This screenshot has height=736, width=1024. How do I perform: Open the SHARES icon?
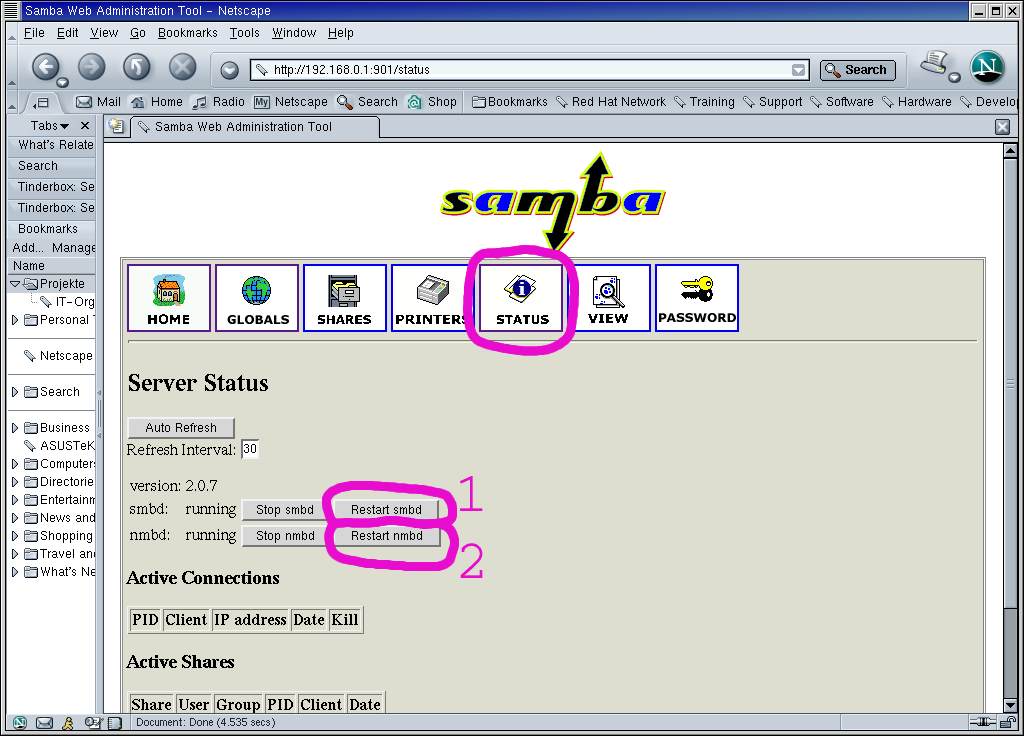(344, 297)
